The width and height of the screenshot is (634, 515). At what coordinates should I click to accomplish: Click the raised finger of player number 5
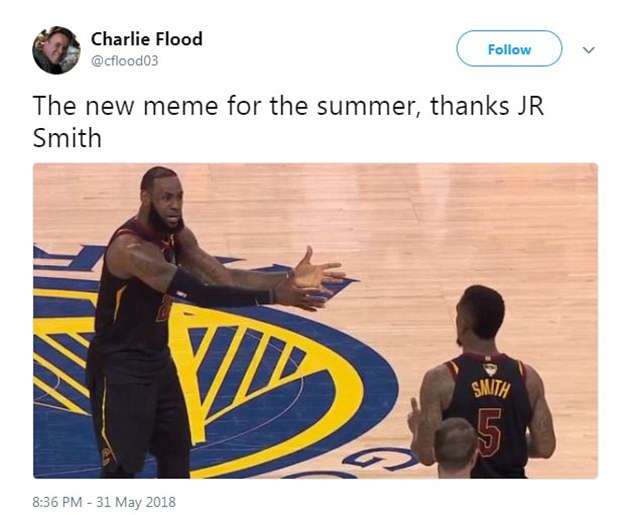[414, 407]
